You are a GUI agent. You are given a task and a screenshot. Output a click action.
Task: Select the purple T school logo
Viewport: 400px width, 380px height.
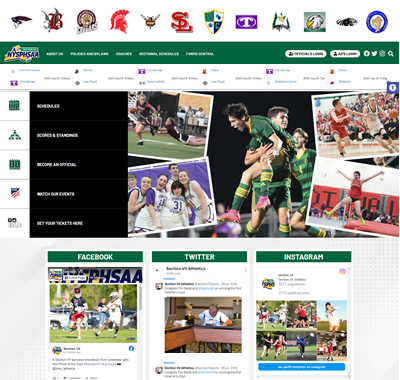pos(246,22)
